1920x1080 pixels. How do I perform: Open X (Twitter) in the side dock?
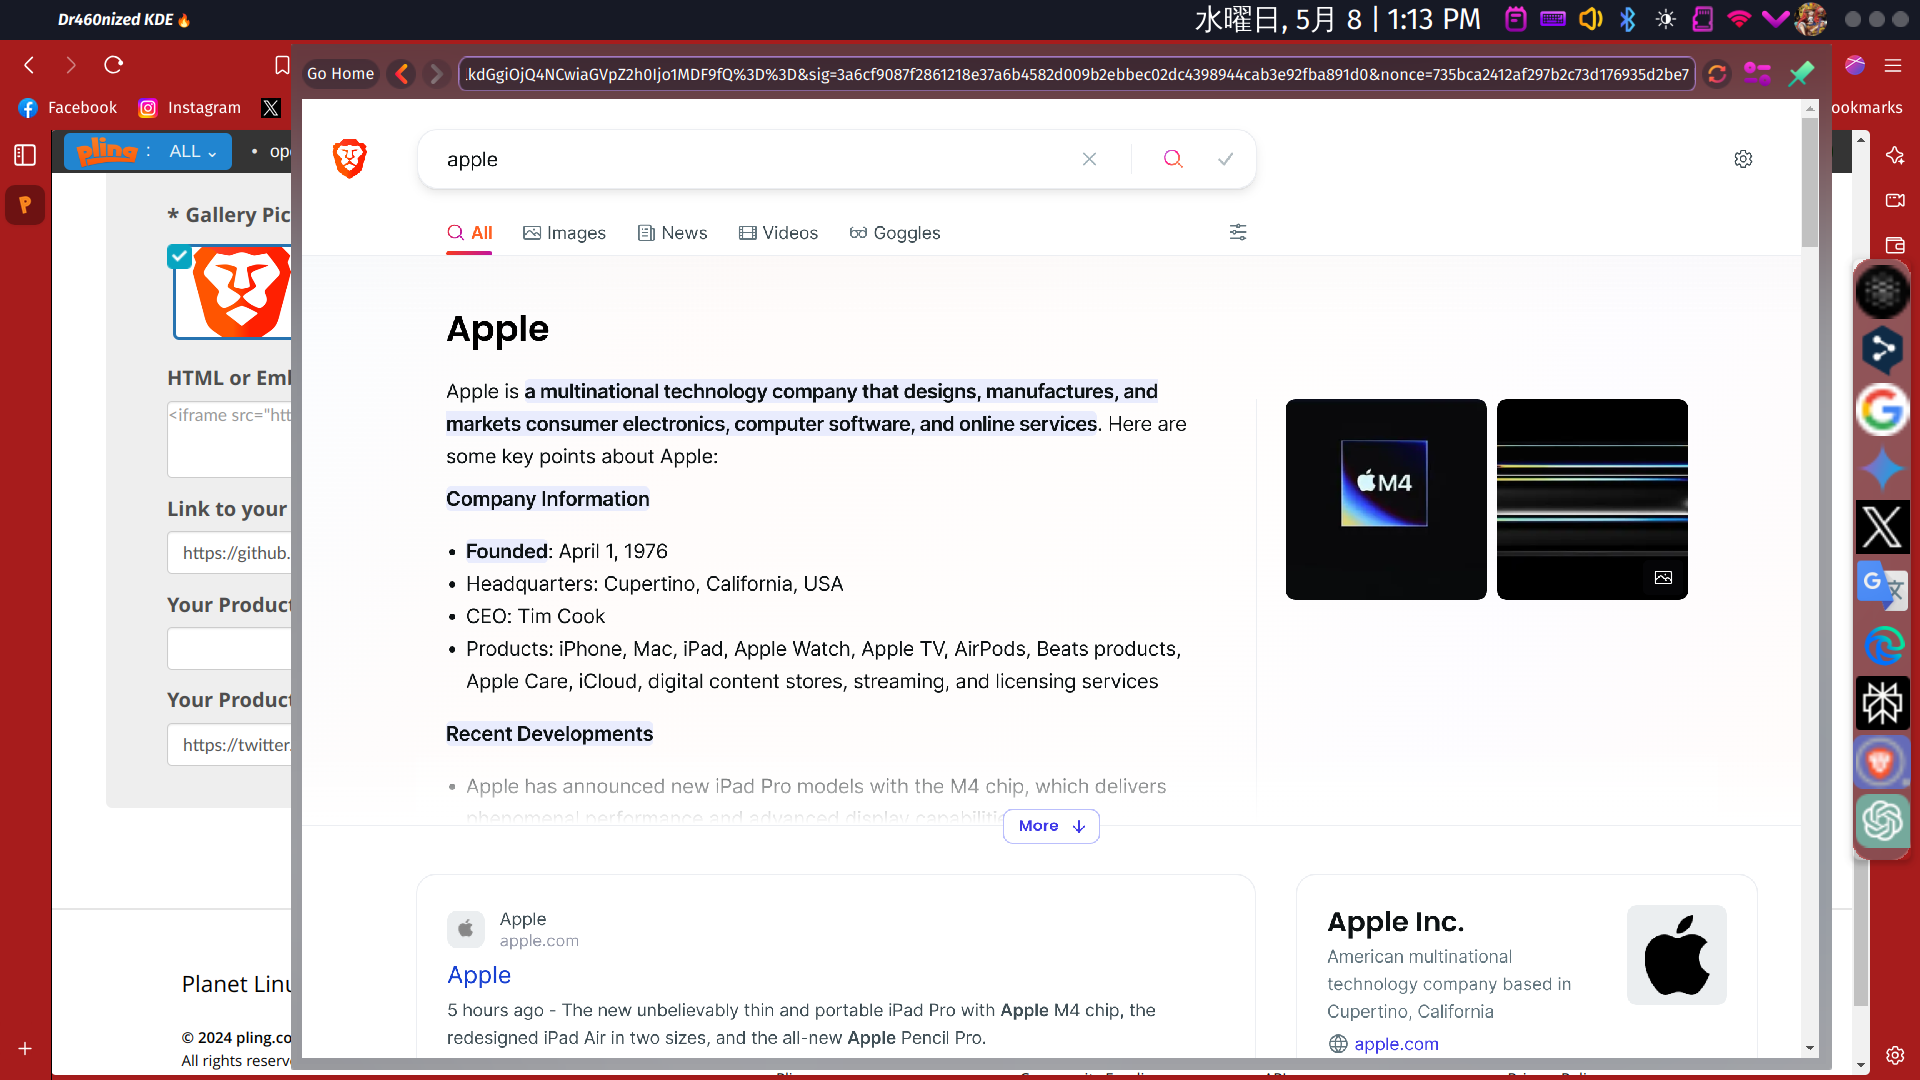1883,527
